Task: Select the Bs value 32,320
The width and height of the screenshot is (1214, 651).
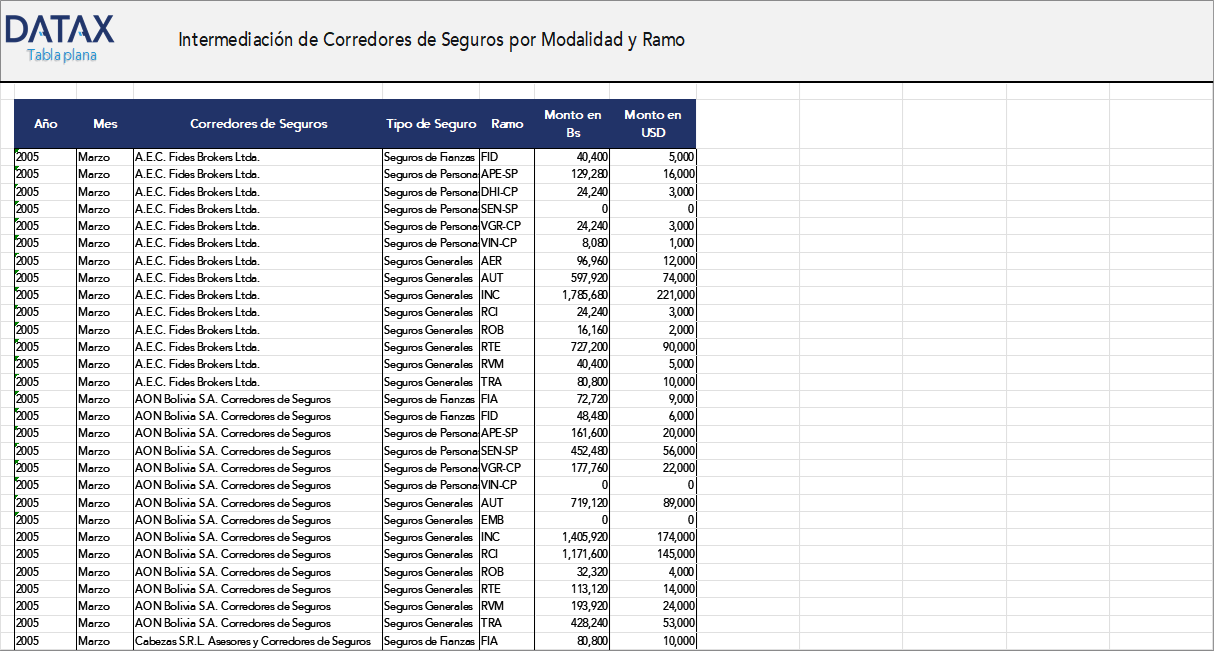Action: pos(572,572)
